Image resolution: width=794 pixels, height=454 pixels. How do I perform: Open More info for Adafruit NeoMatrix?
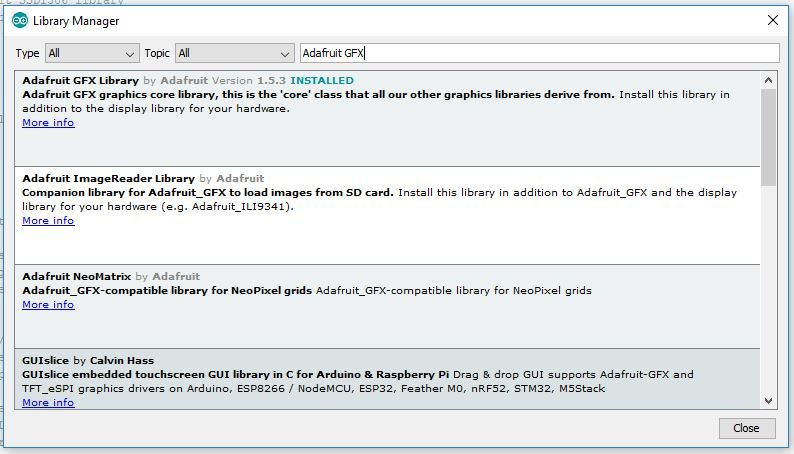48,305
